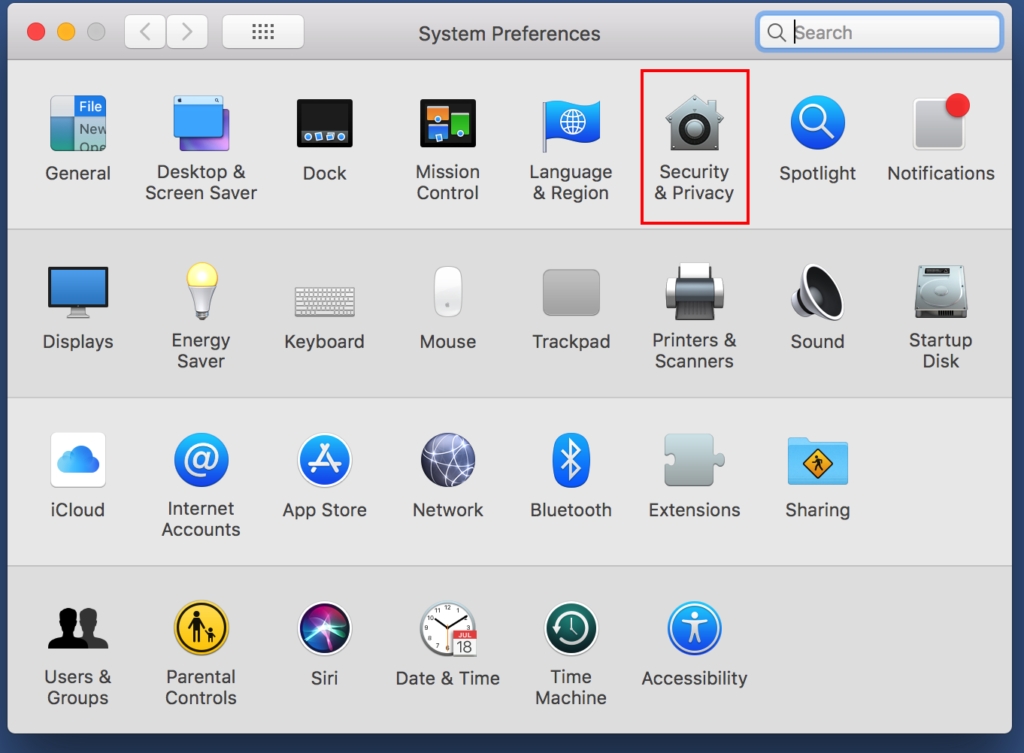Open the Network settings pane

click(x=447, y=461)
